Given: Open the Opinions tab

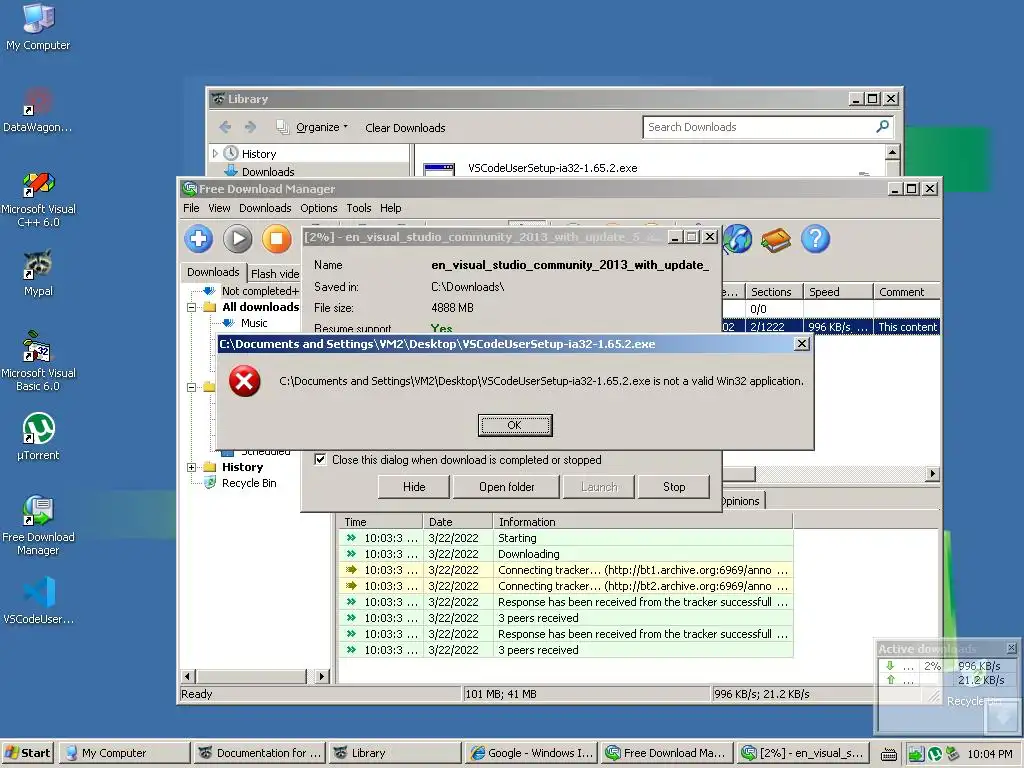Looking at the screenshot, I should tap(741, 501).
